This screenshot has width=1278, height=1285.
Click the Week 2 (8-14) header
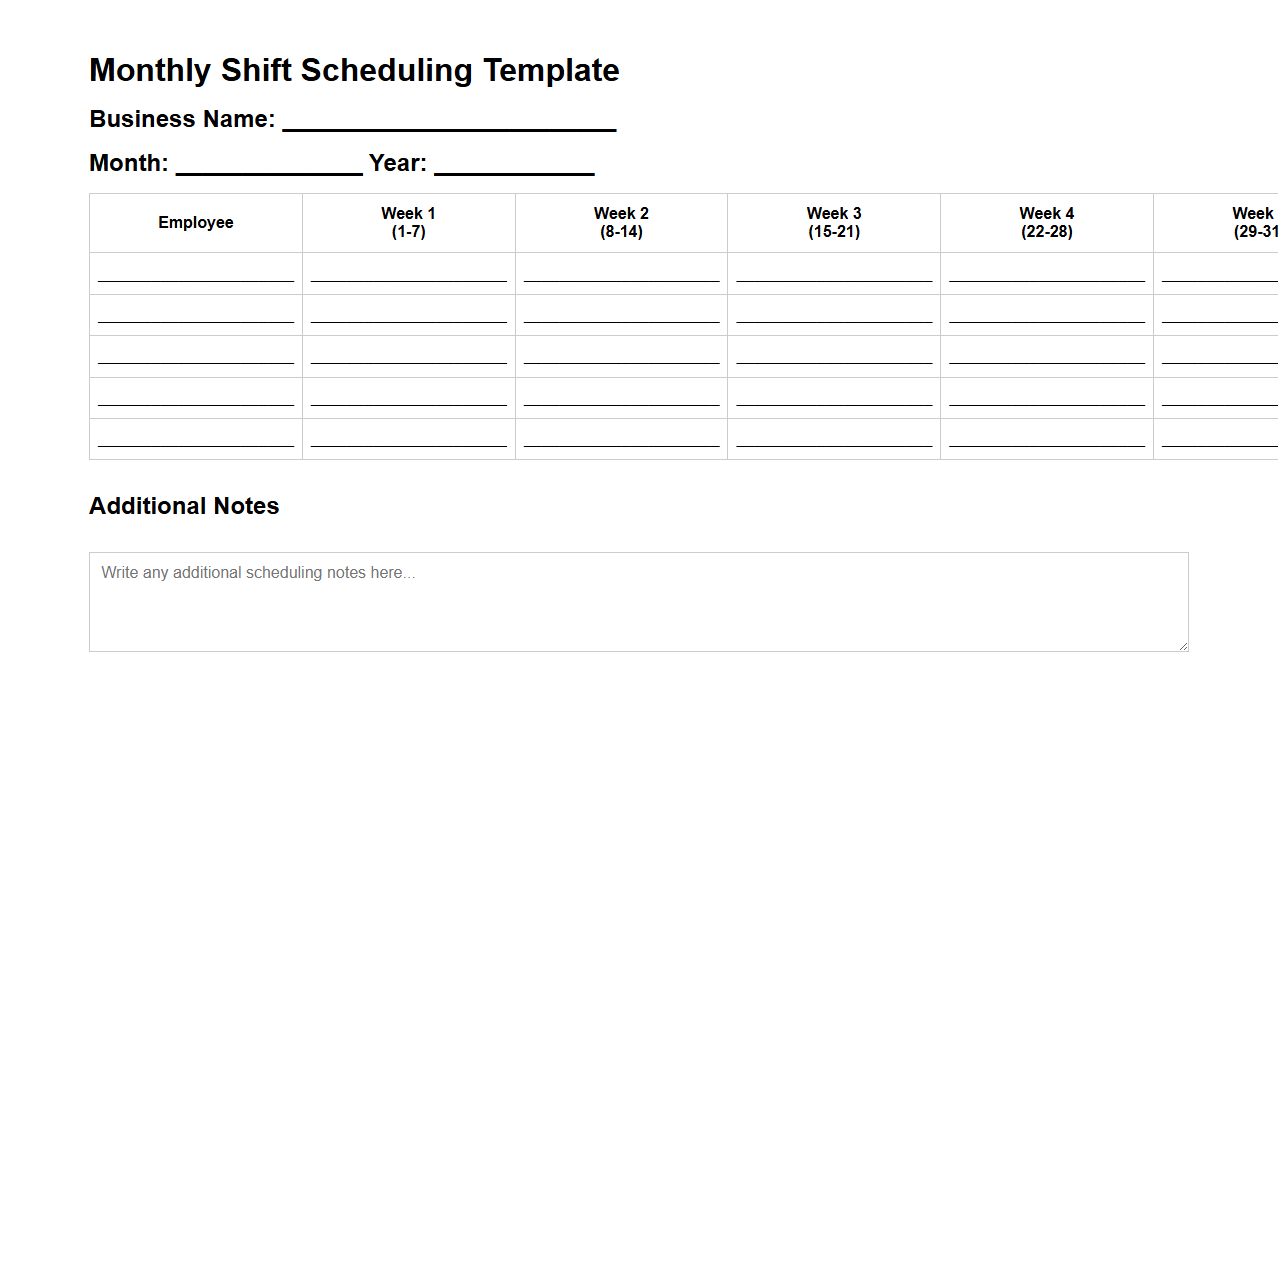pyautogui.click(x=621, y=222)
